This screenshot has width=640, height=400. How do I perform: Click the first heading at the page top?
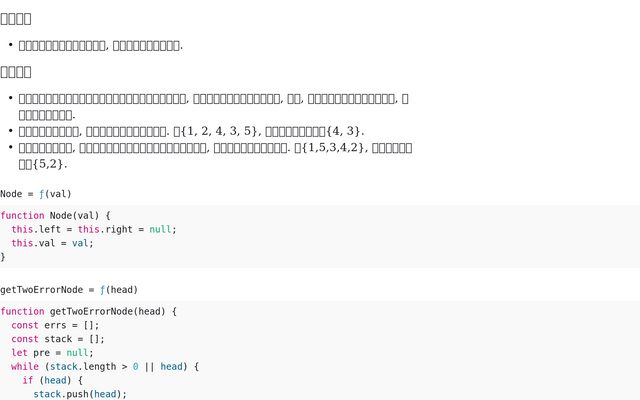tap(16, 19)
